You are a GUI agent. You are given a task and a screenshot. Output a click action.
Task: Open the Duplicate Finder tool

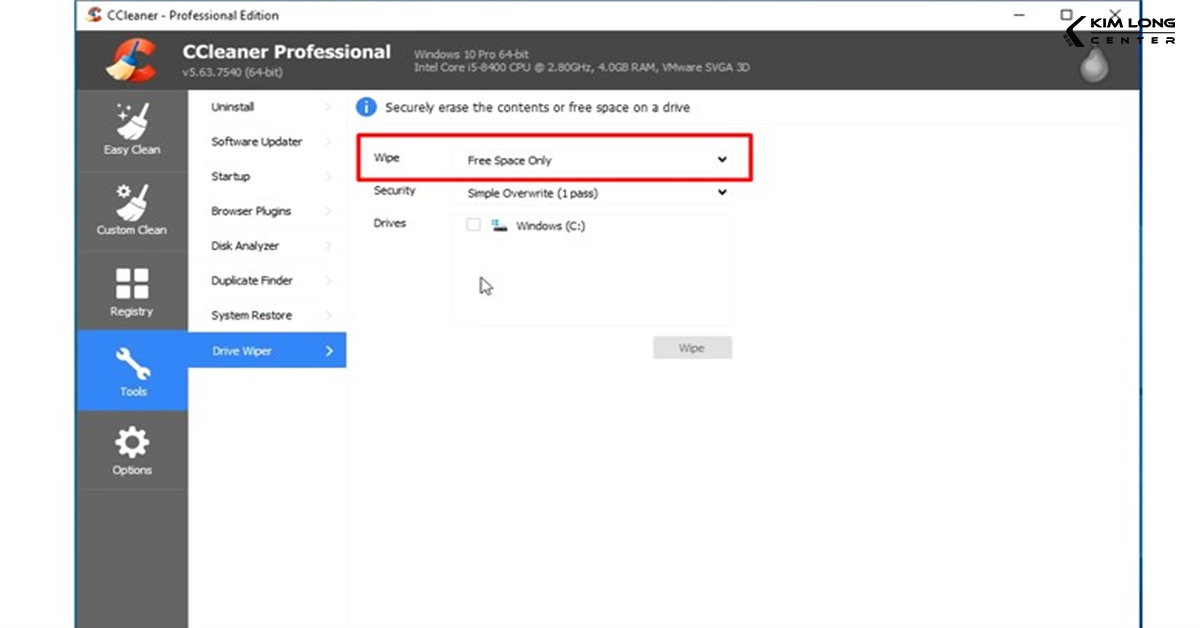tap(252, 281)
